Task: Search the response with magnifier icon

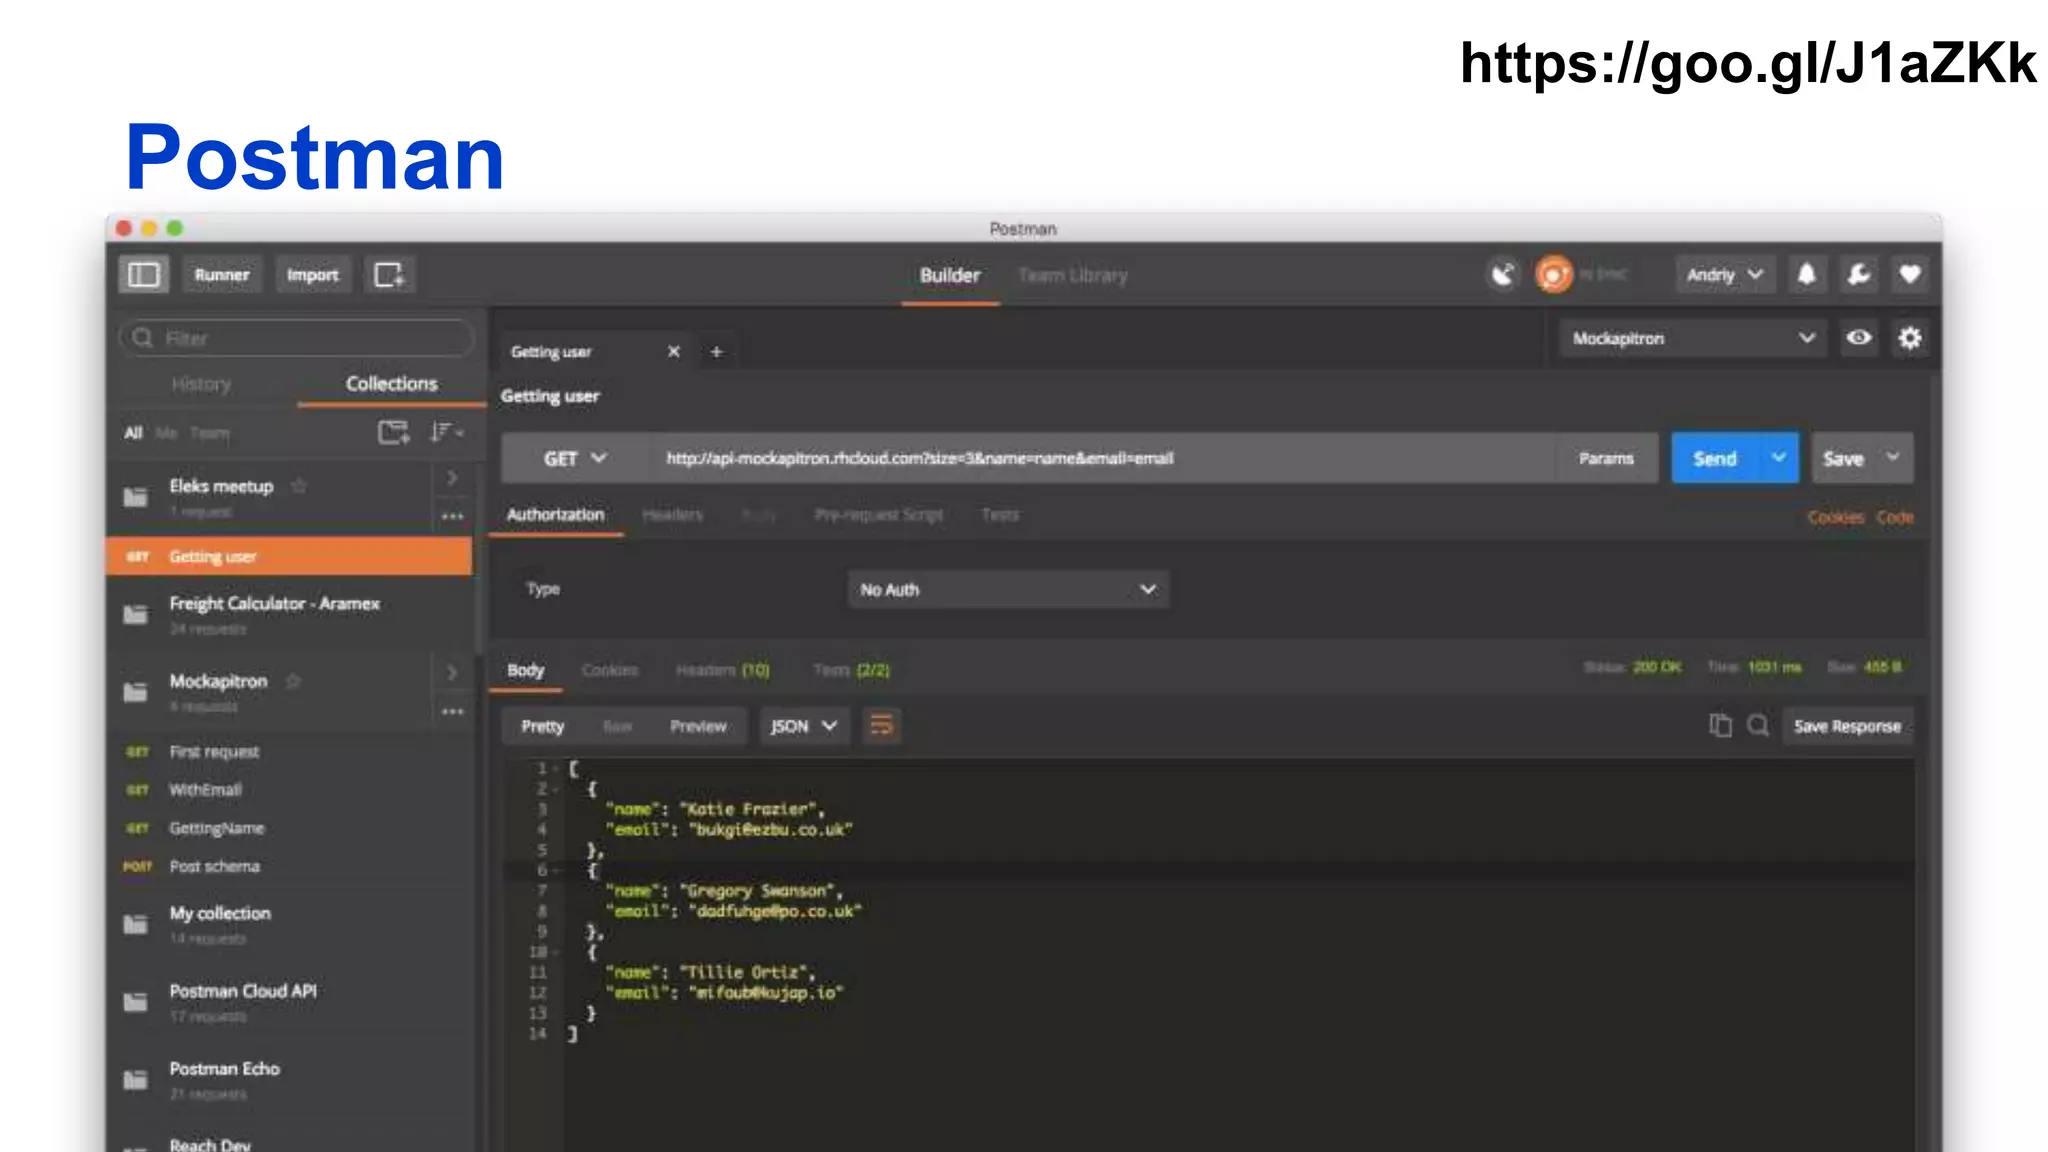Action: click(x=1758, y=725)
